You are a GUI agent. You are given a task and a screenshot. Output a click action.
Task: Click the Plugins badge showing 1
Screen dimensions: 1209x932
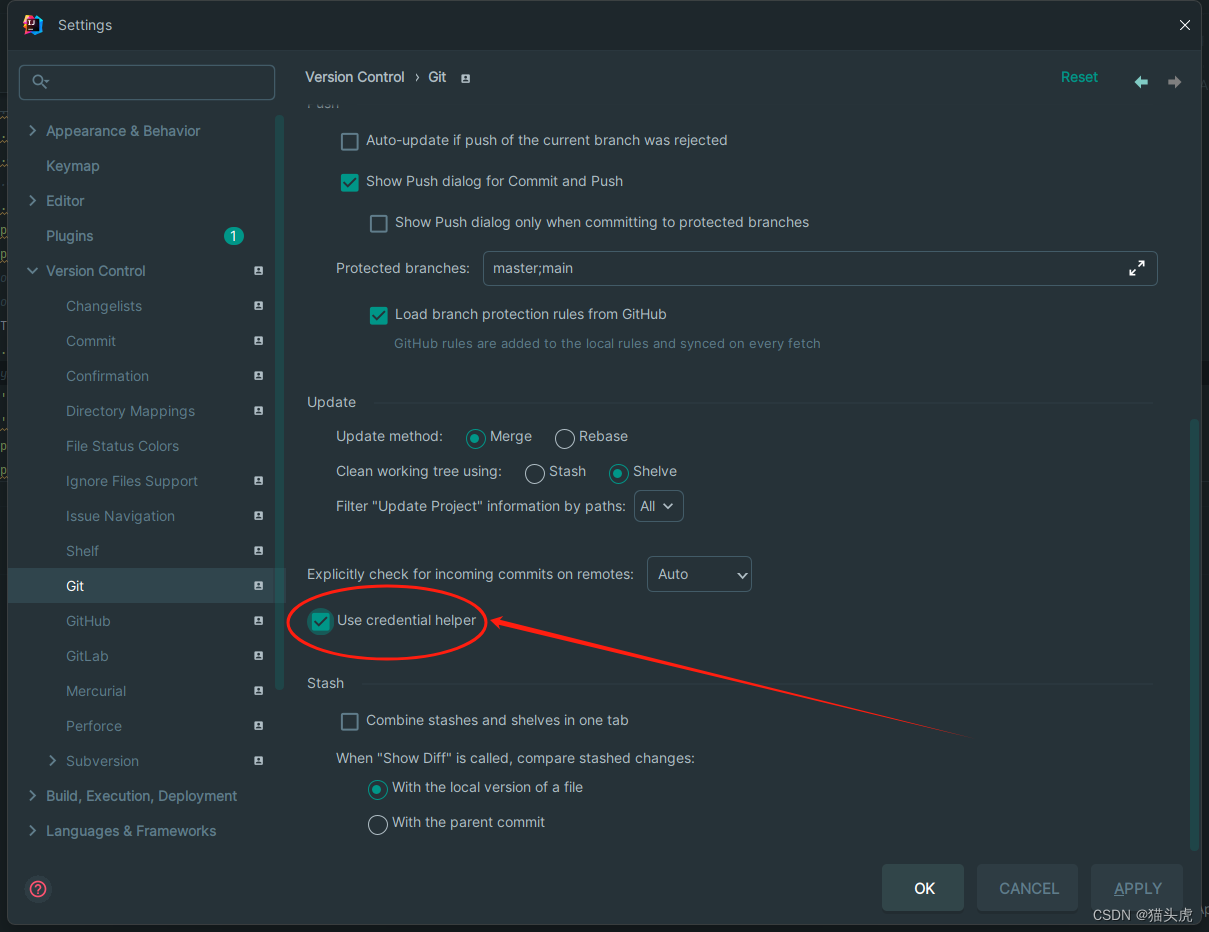point(233,236)
